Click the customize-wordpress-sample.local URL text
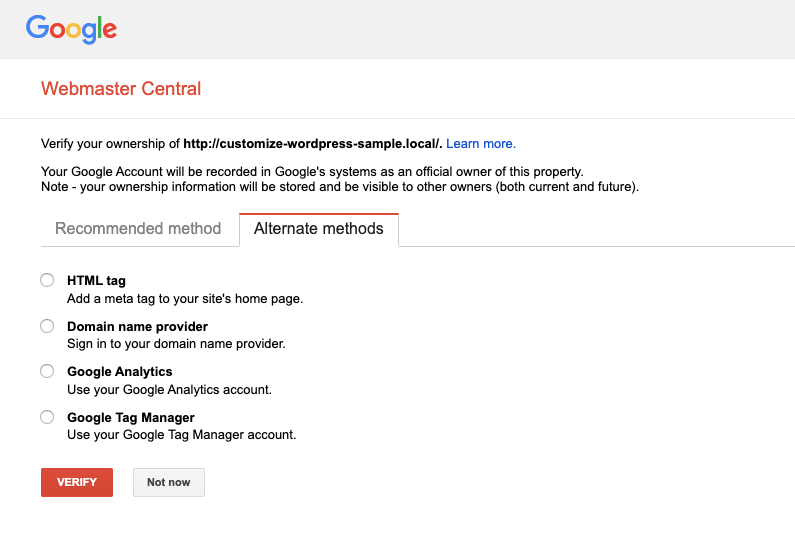Viewport: 795px width, 549px height. pyautogui.click(x=313, y=144)
